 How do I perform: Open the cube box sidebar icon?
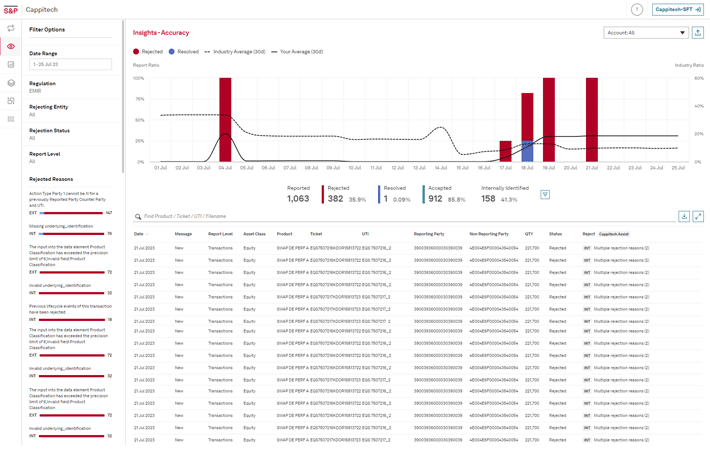click(x=11, y=83)
